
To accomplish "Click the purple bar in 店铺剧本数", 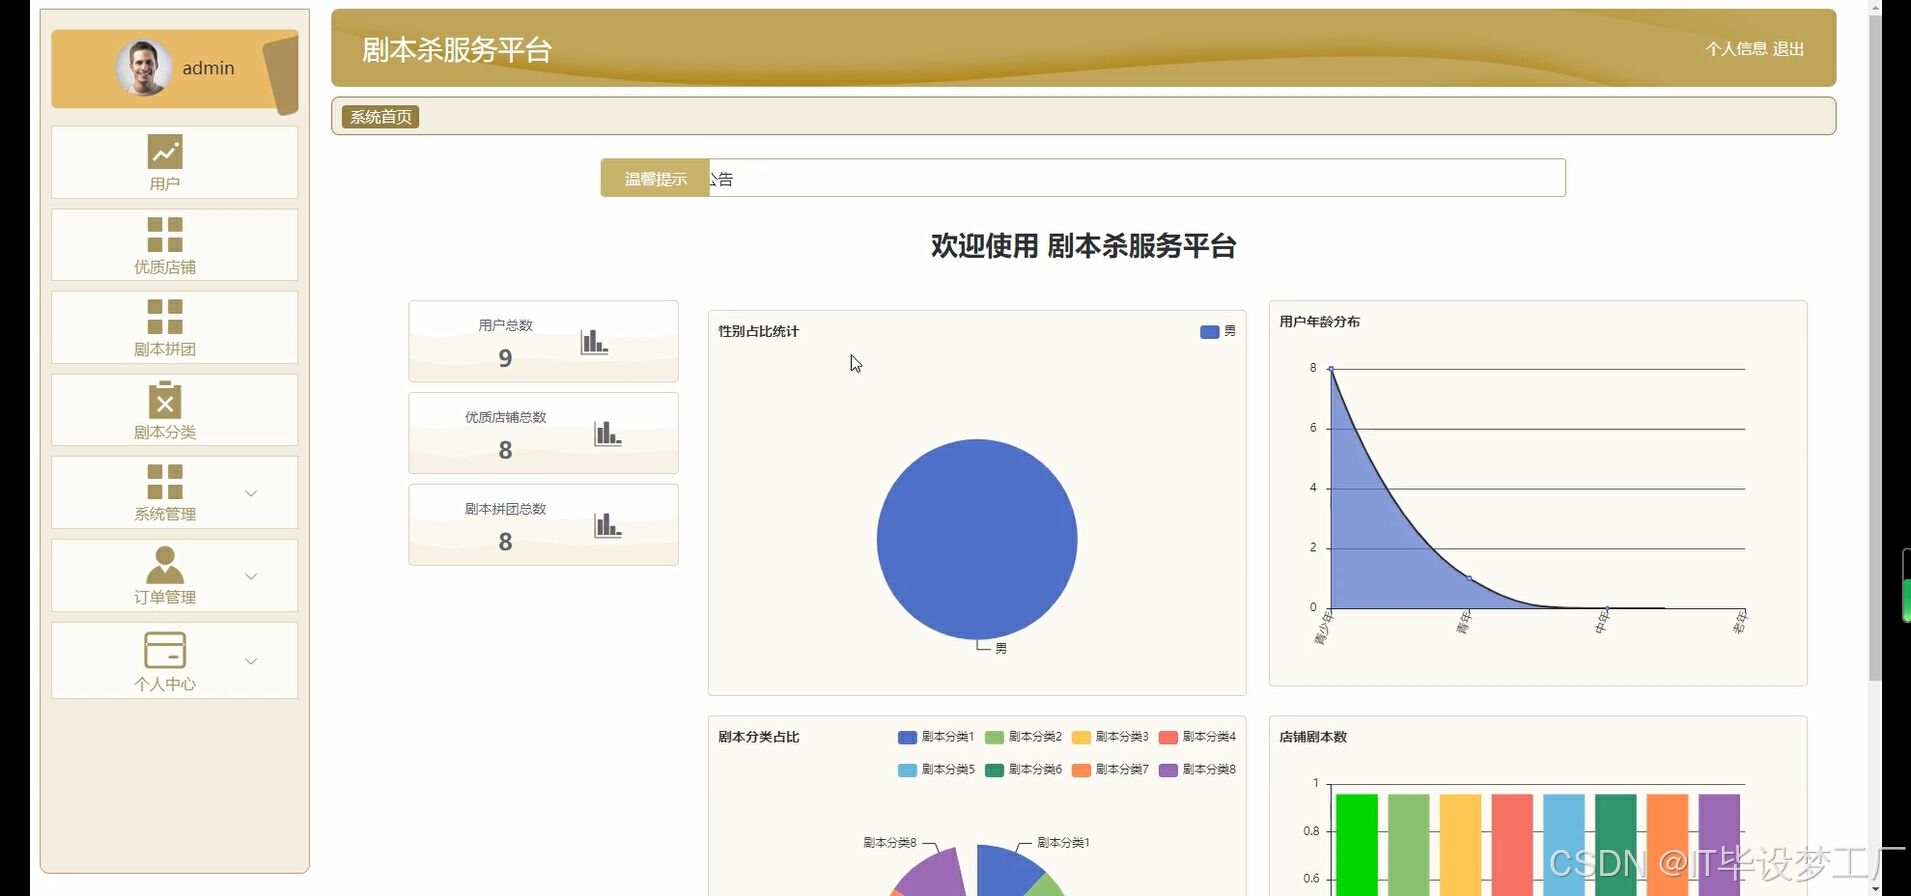I will pos(1720,845).
